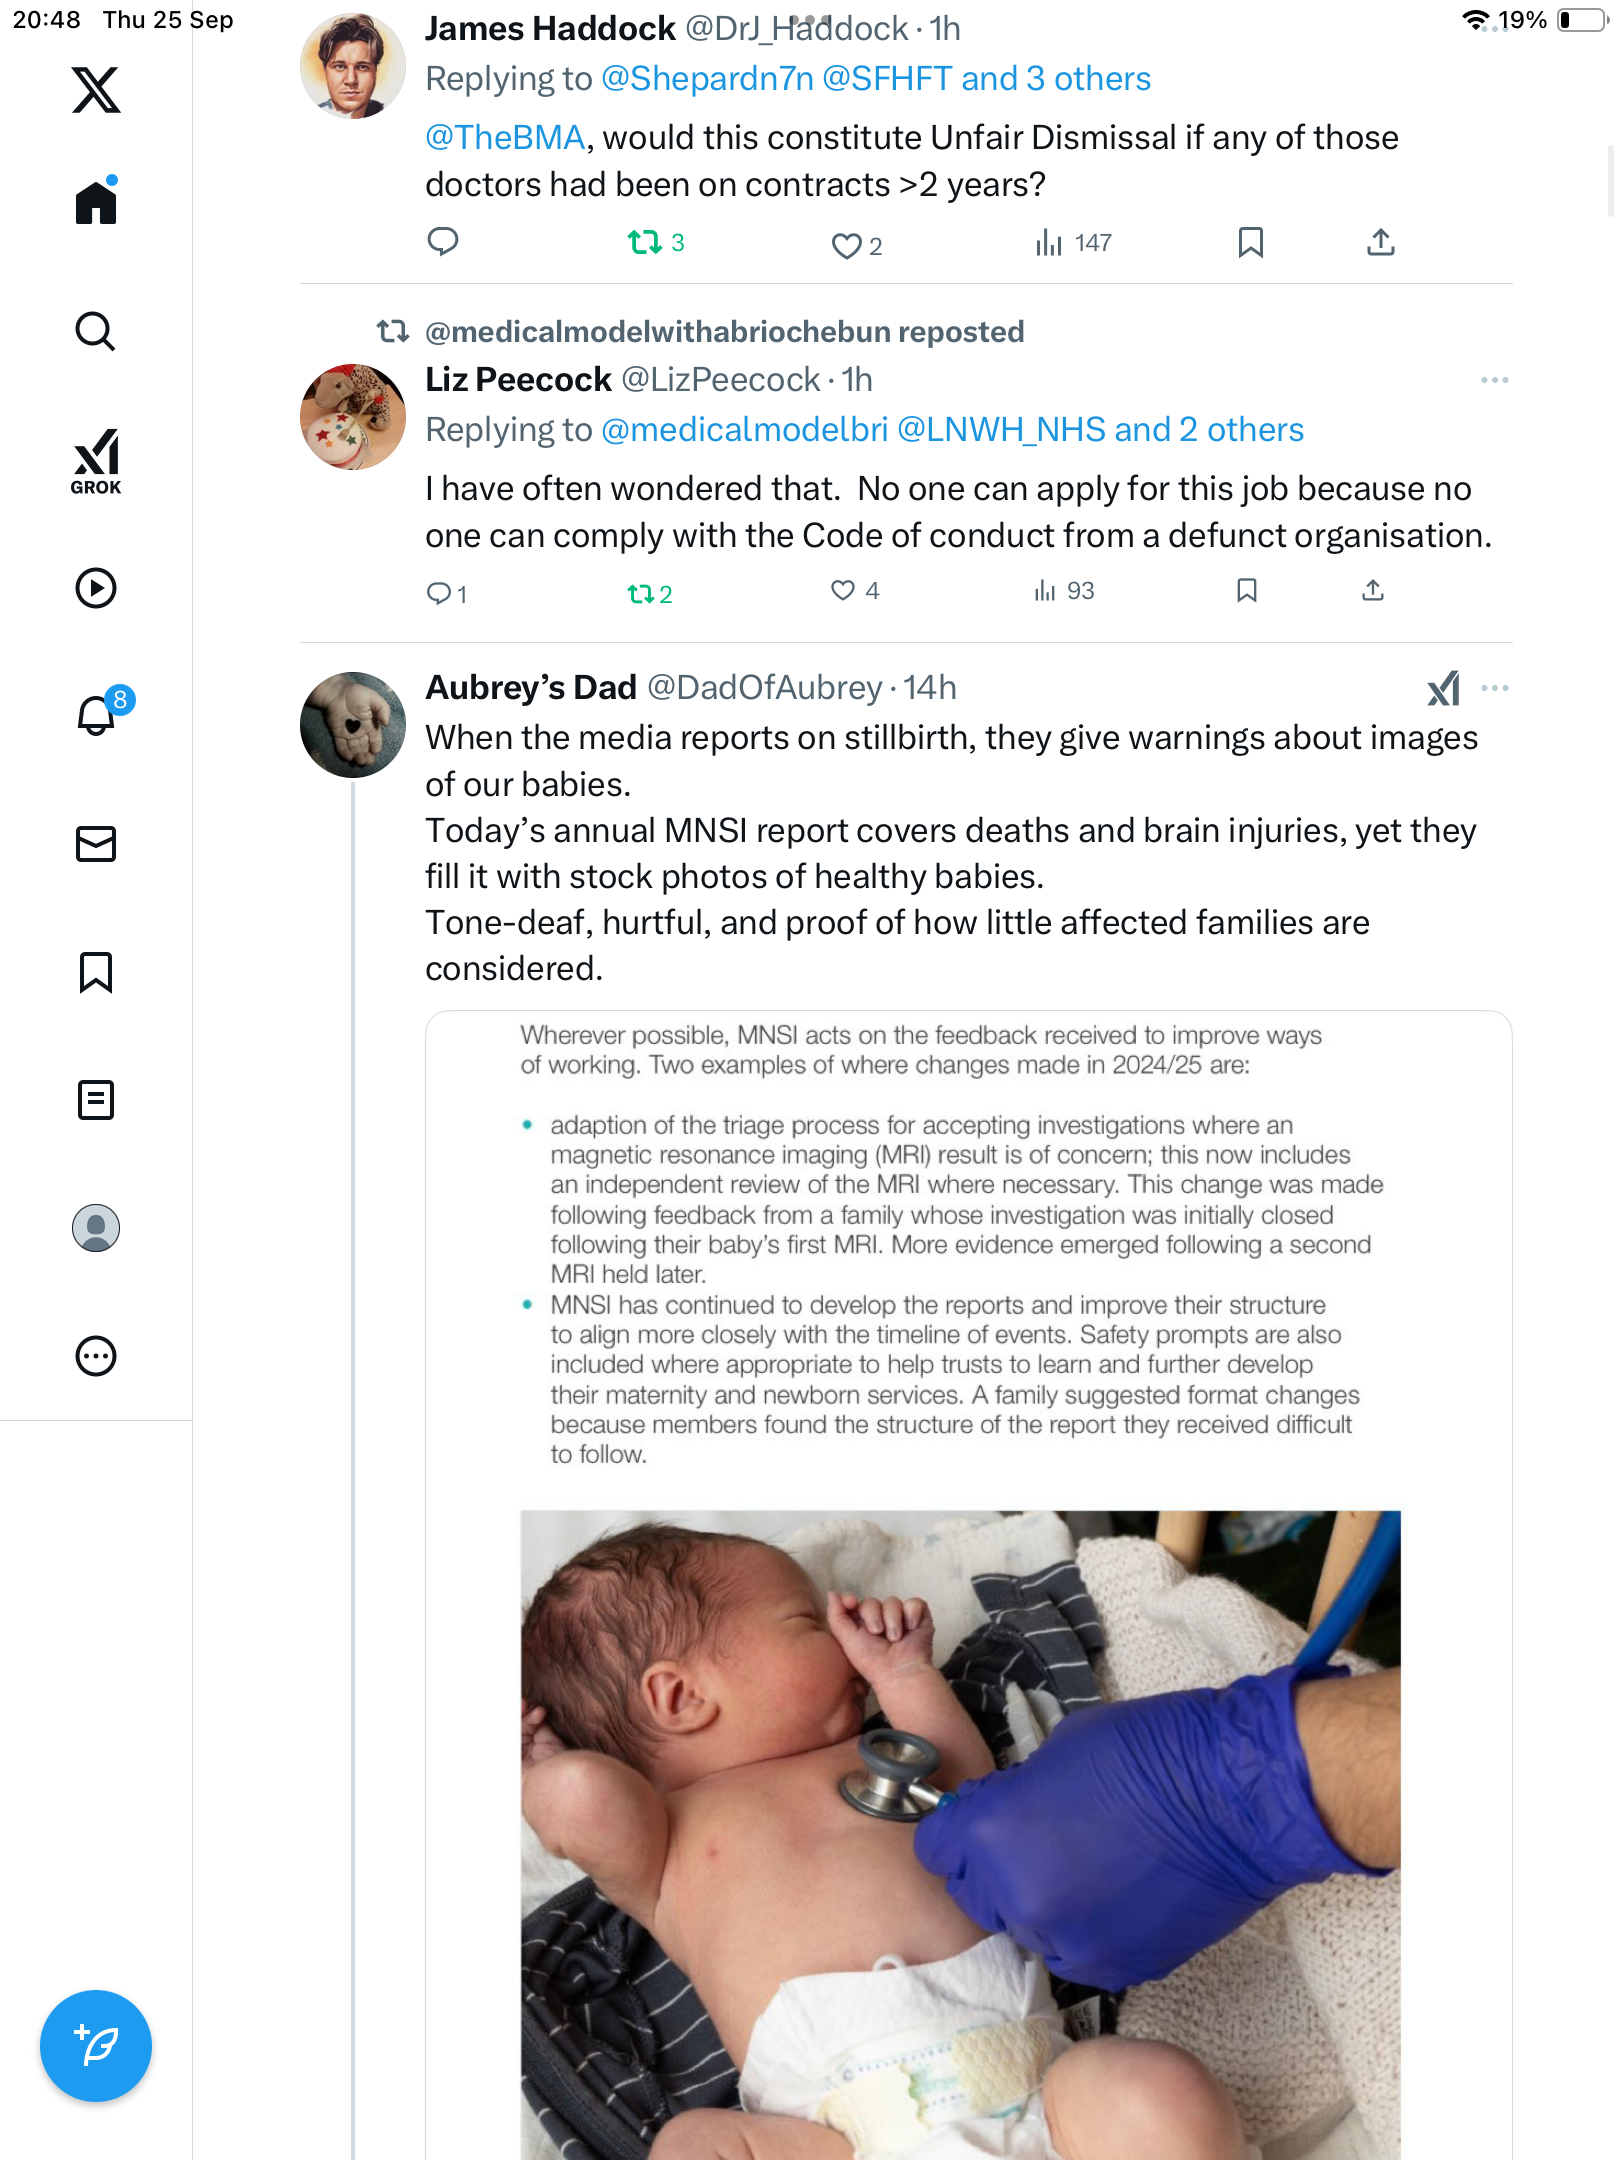Open the Search magnifier in sidebar
The width and height of the screenshot is (1620, 2160).
click(96, 331)
